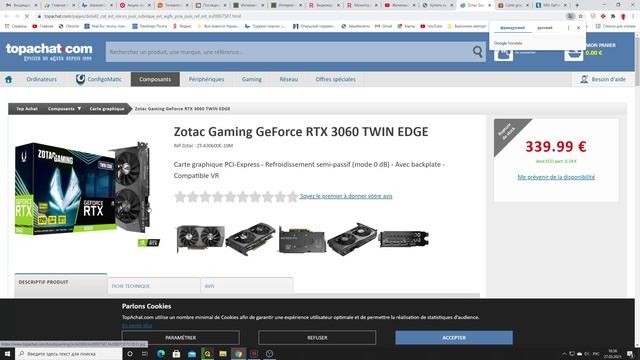Click REFUSER cookies button

pyautogui.click(x=317, y=338)
